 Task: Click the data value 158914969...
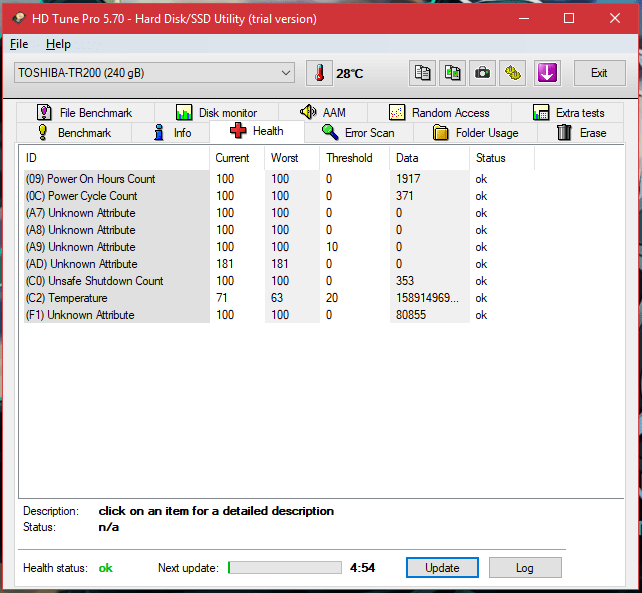point(427,298)
